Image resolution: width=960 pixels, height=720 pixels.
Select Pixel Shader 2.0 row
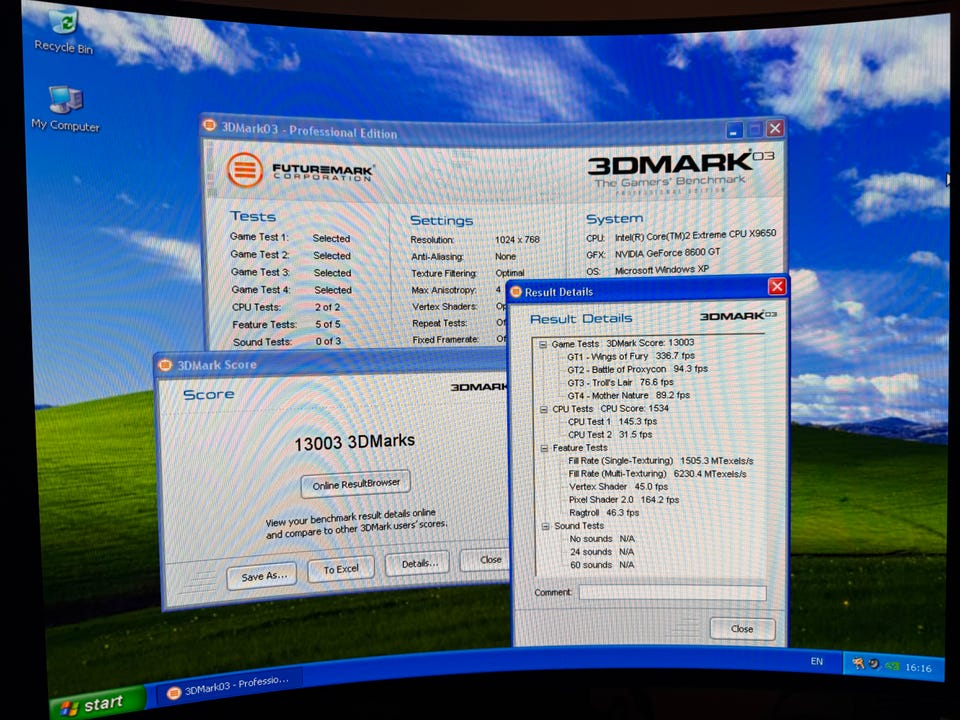pyautogui.click(x=624, y=500)
